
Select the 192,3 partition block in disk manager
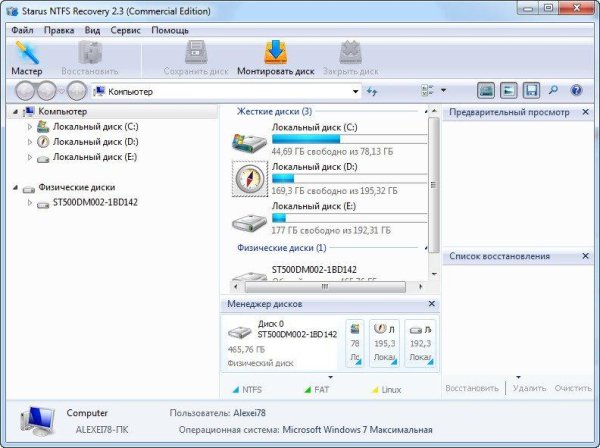pos(420,344)
